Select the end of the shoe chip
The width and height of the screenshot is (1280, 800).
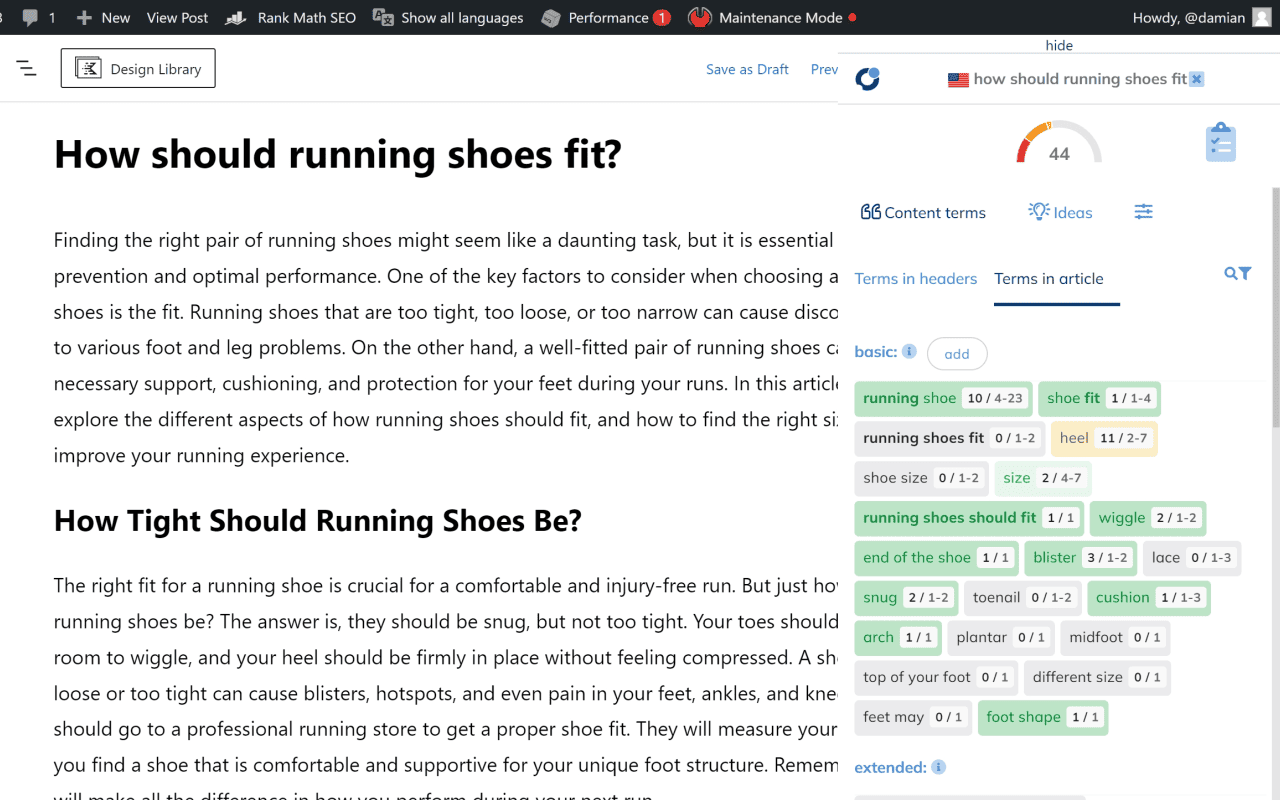click(936, 558)
